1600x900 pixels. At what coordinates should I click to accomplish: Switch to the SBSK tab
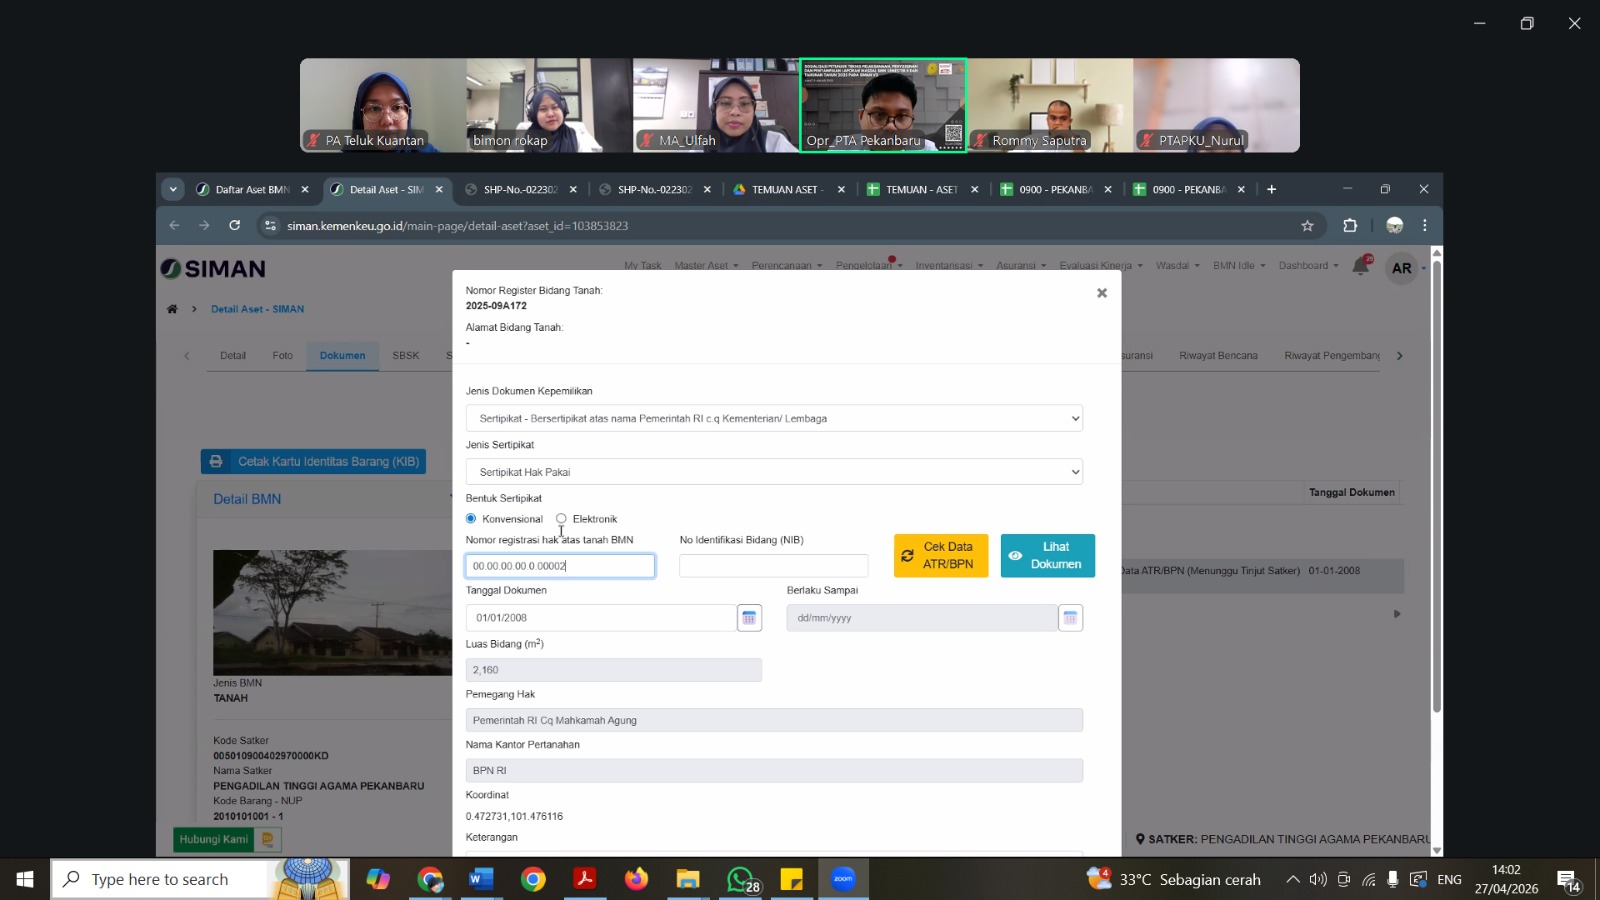[406, 355]
